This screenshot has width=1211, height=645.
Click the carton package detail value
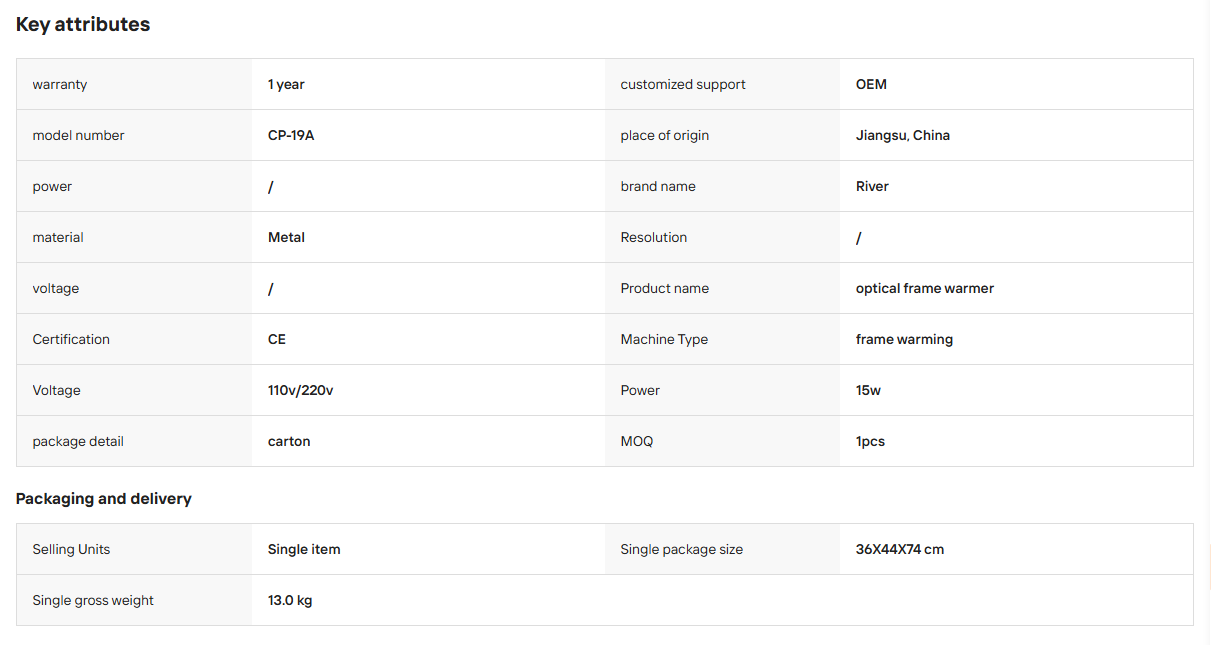[x=289, y=441]
